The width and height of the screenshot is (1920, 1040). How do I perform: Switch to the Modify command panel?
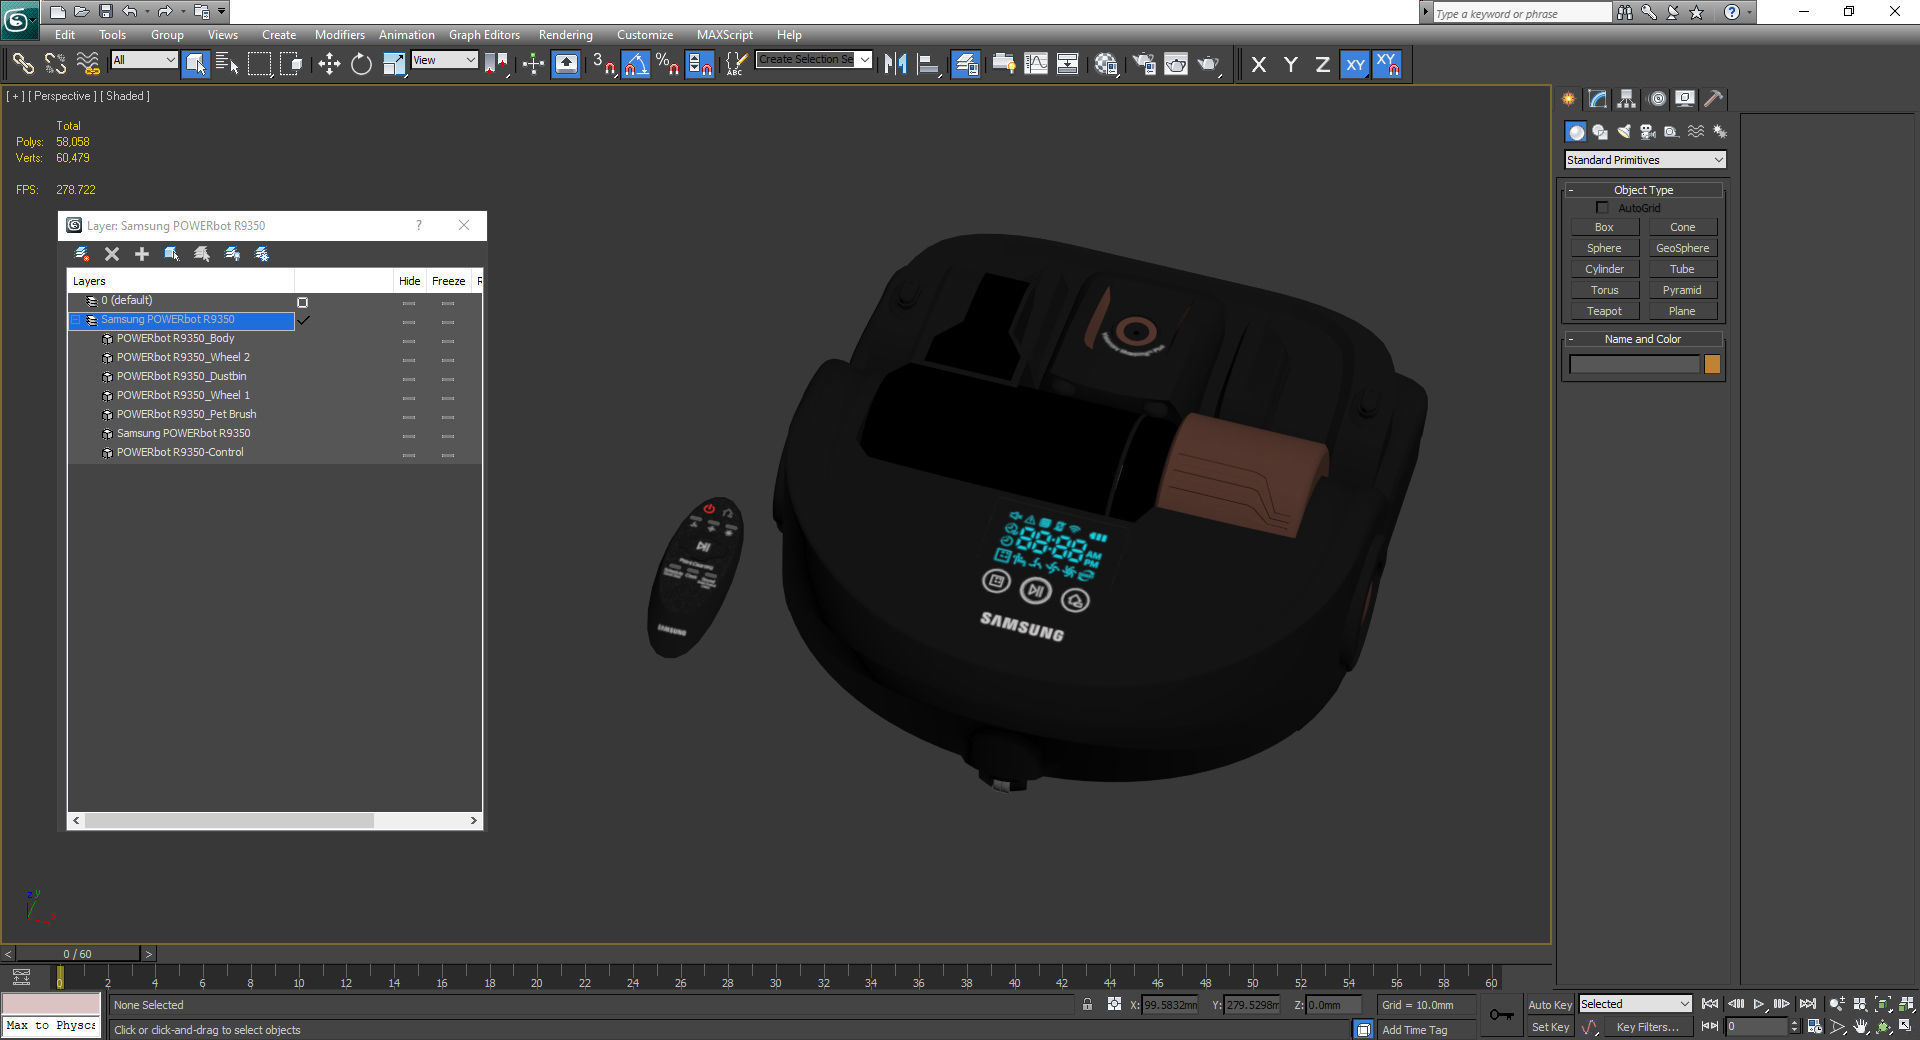point(1597,99)
